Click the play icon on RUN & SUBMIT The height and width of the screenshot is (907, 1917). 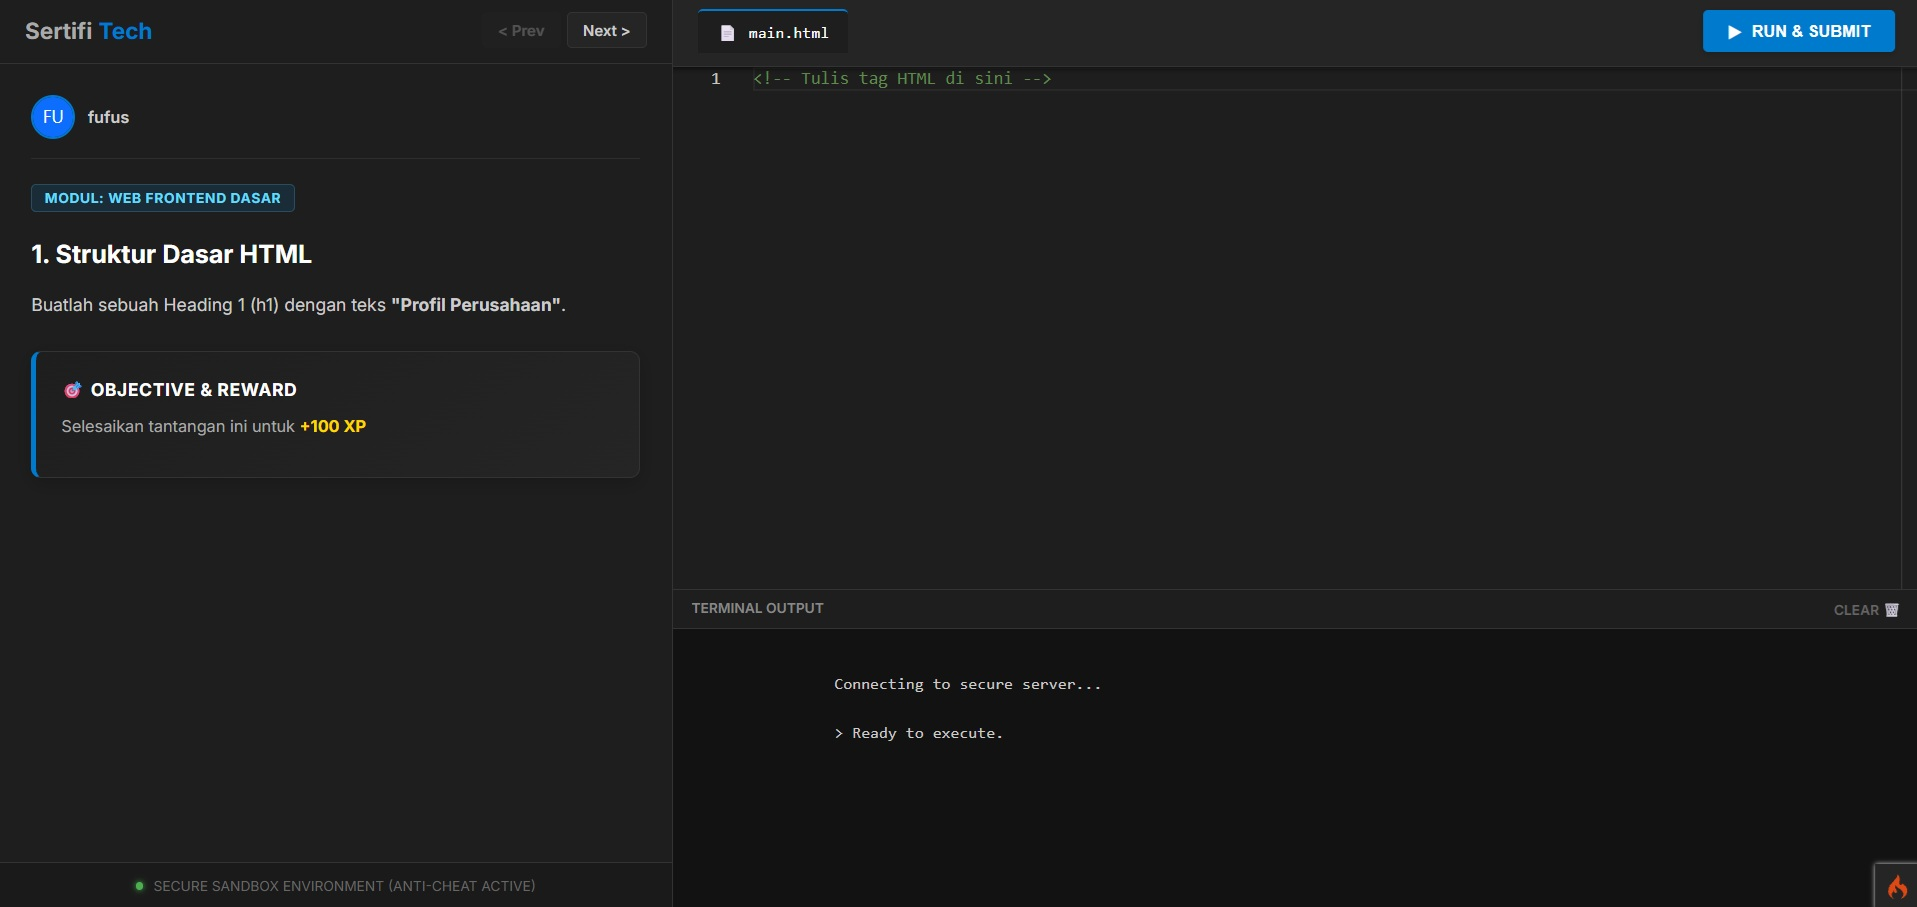point(1733,31)
